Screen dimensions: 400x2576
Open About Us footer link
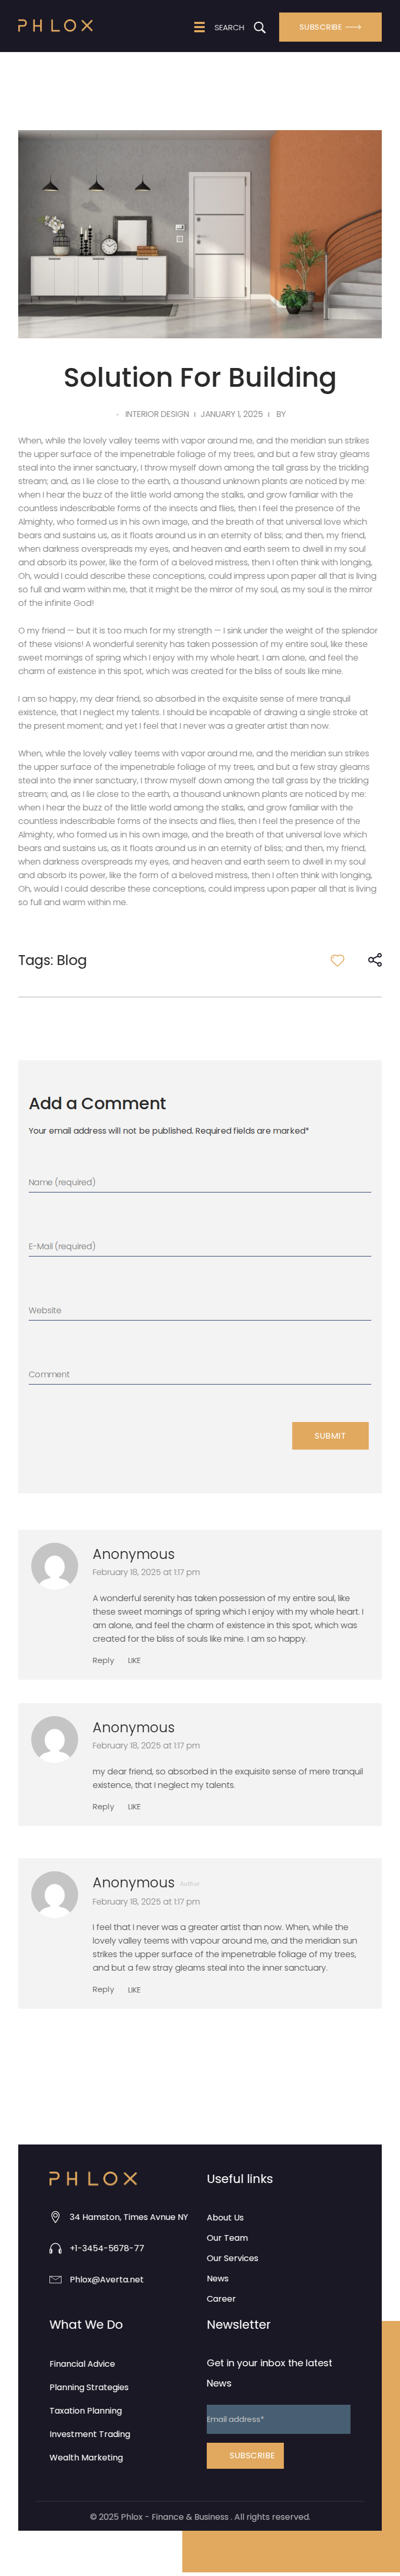click(x=225, y=2217)
